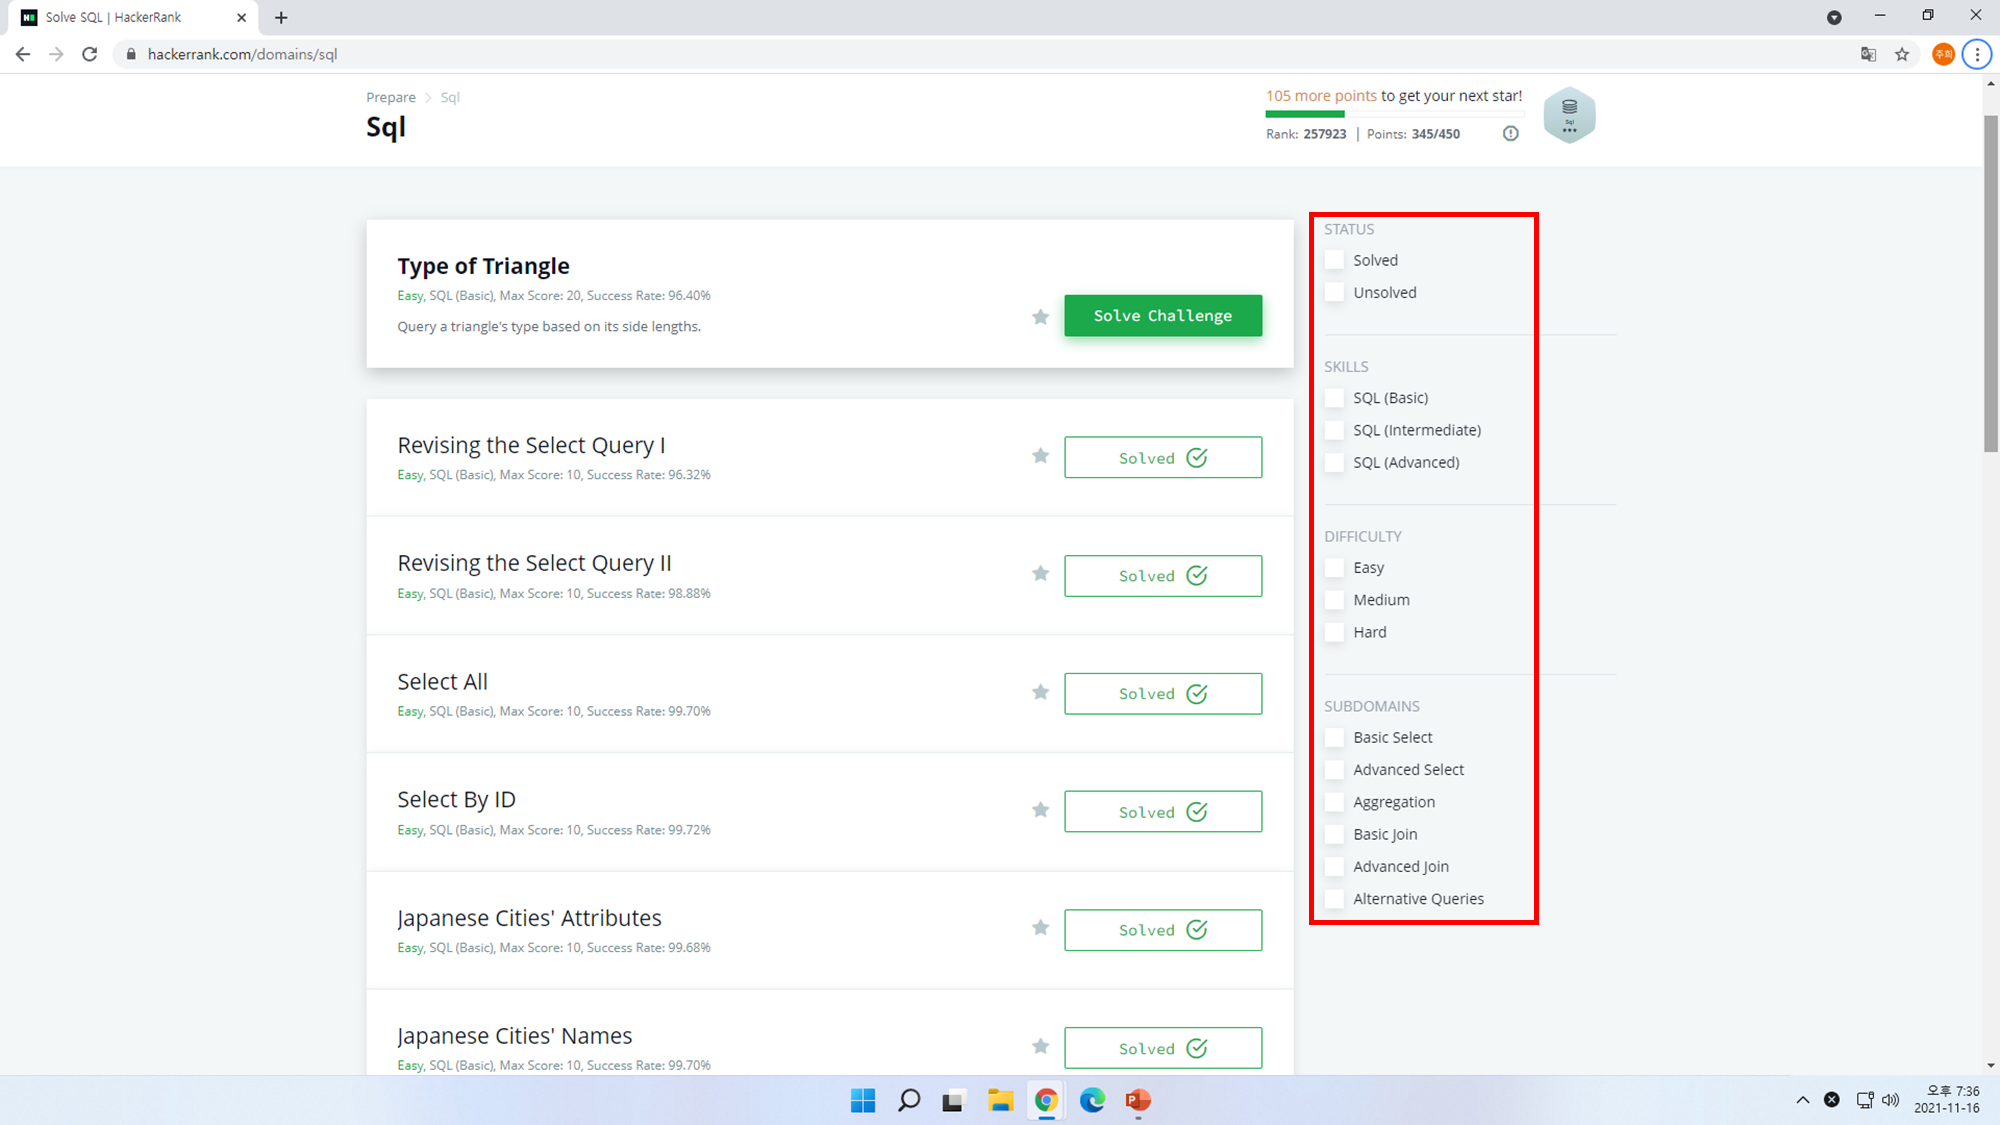The width and height of the screenshot is (2000, 1125).
Task: Click the Solve Challenge button
Action: [x=1162, y=316]
